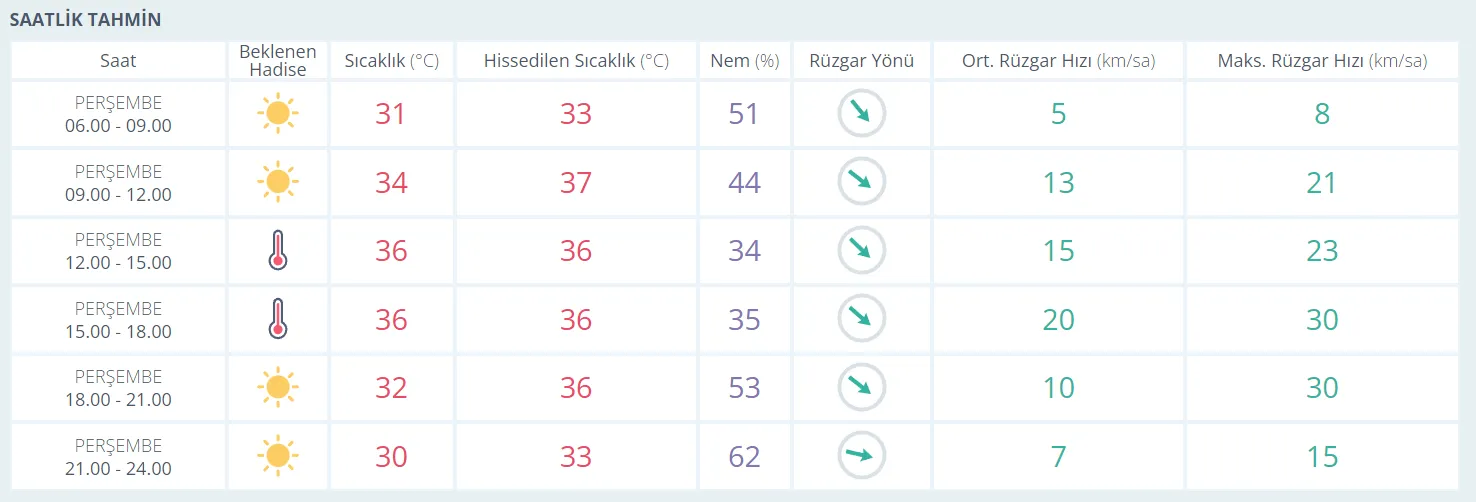Click the sunny icon for 18.00 - 21.00
1476x502 pixels.
pyautogui.click(x=278, y=387)
